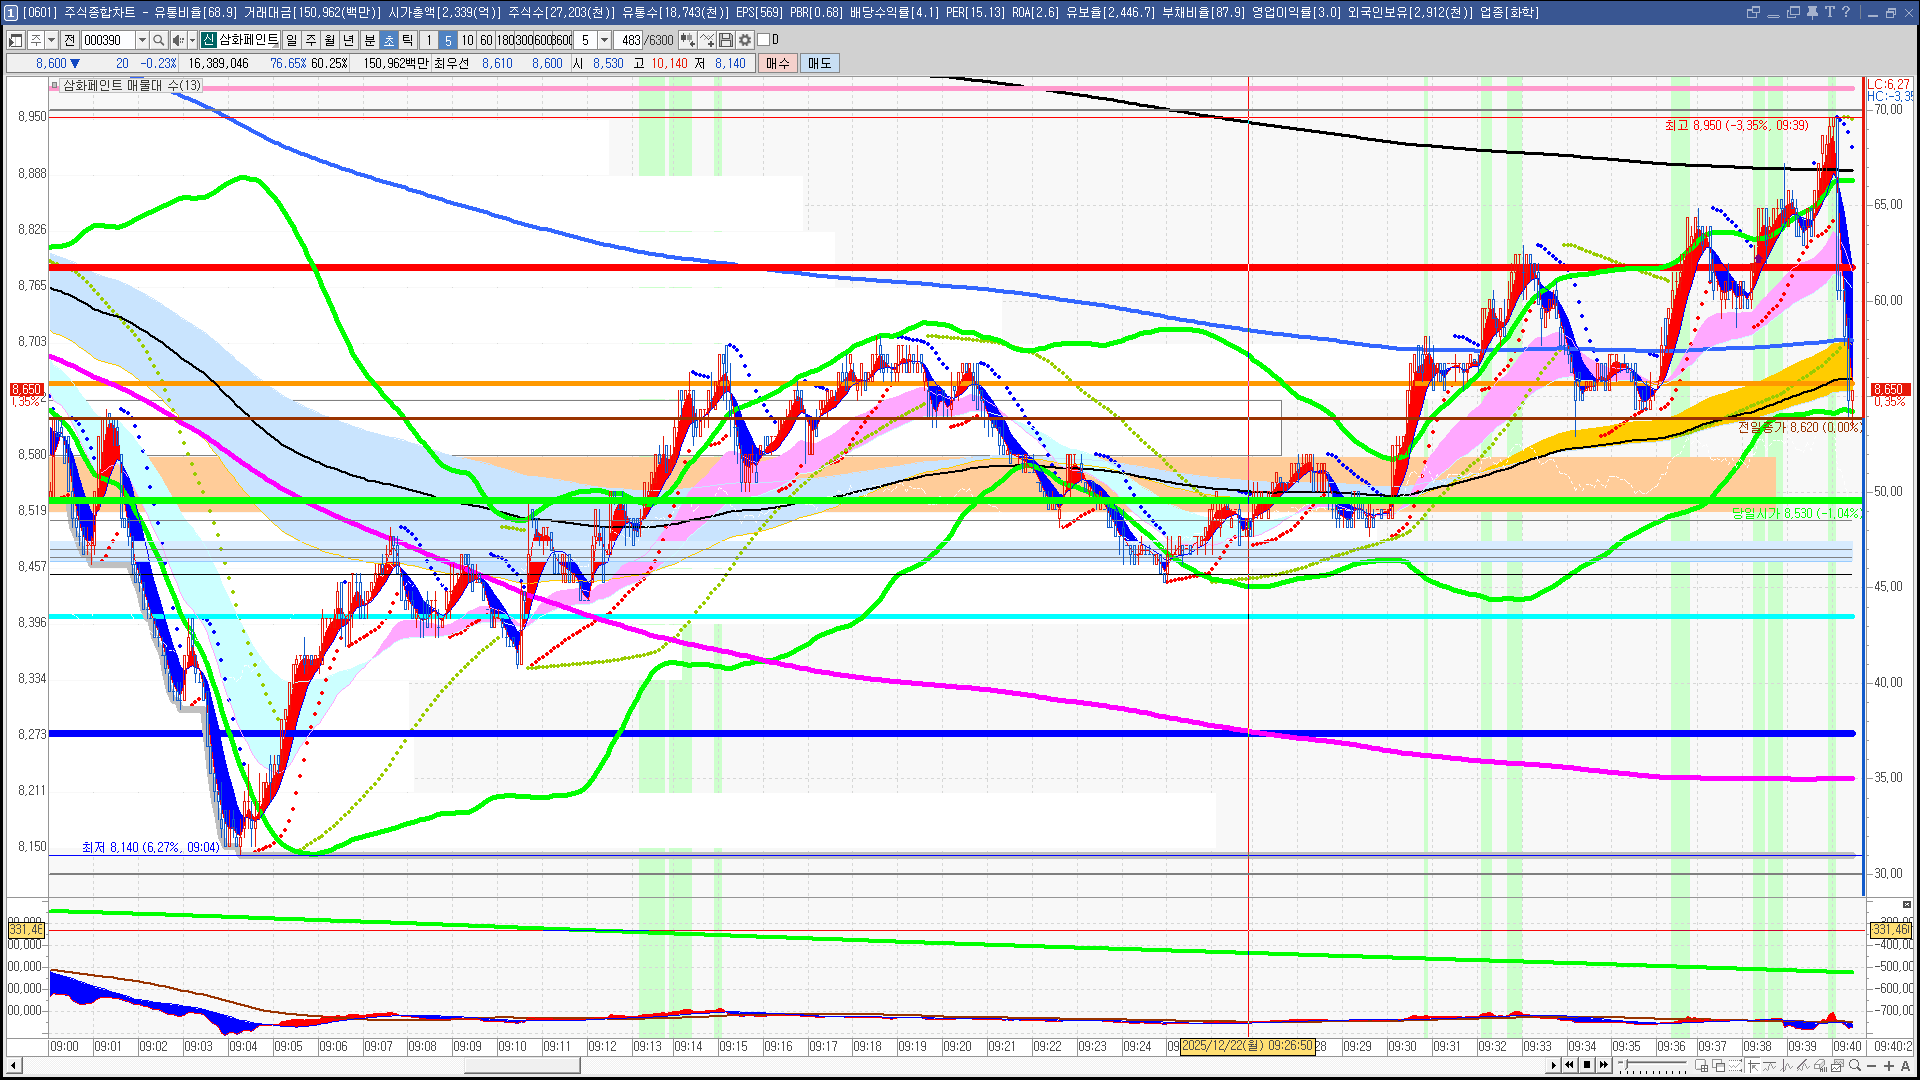Click the speaker sound icon in toolbar
This screenshot has height=1080, width=1920.
pyautogui.click(x=177, y=40)
